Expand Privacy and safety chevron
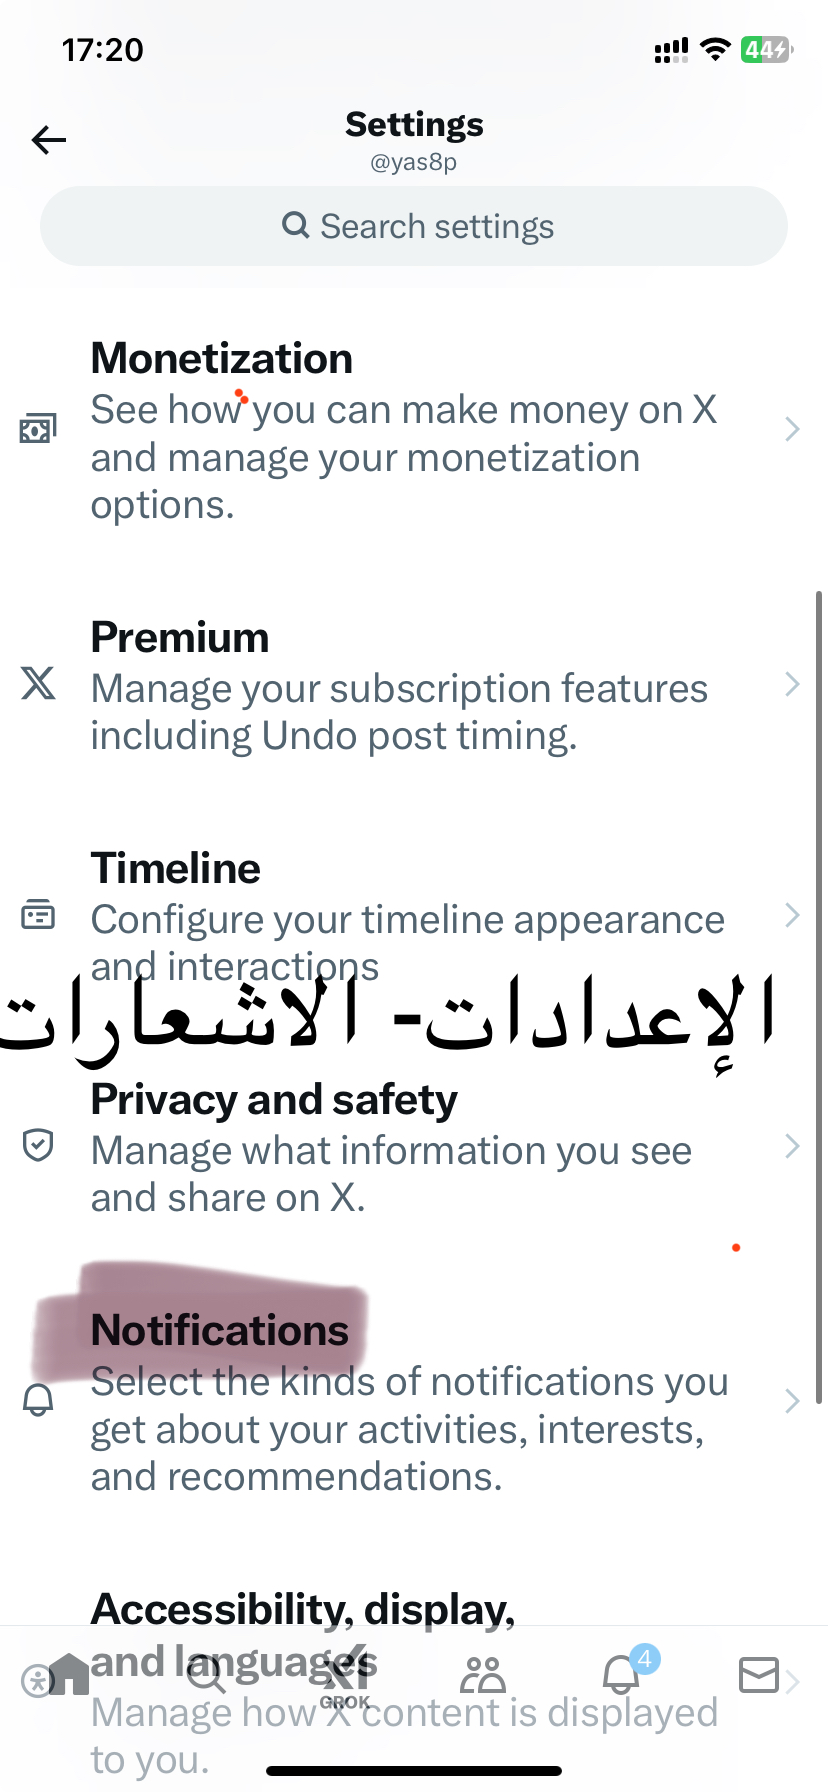Screen dimensions: 828x1792 pos(792,1146)
